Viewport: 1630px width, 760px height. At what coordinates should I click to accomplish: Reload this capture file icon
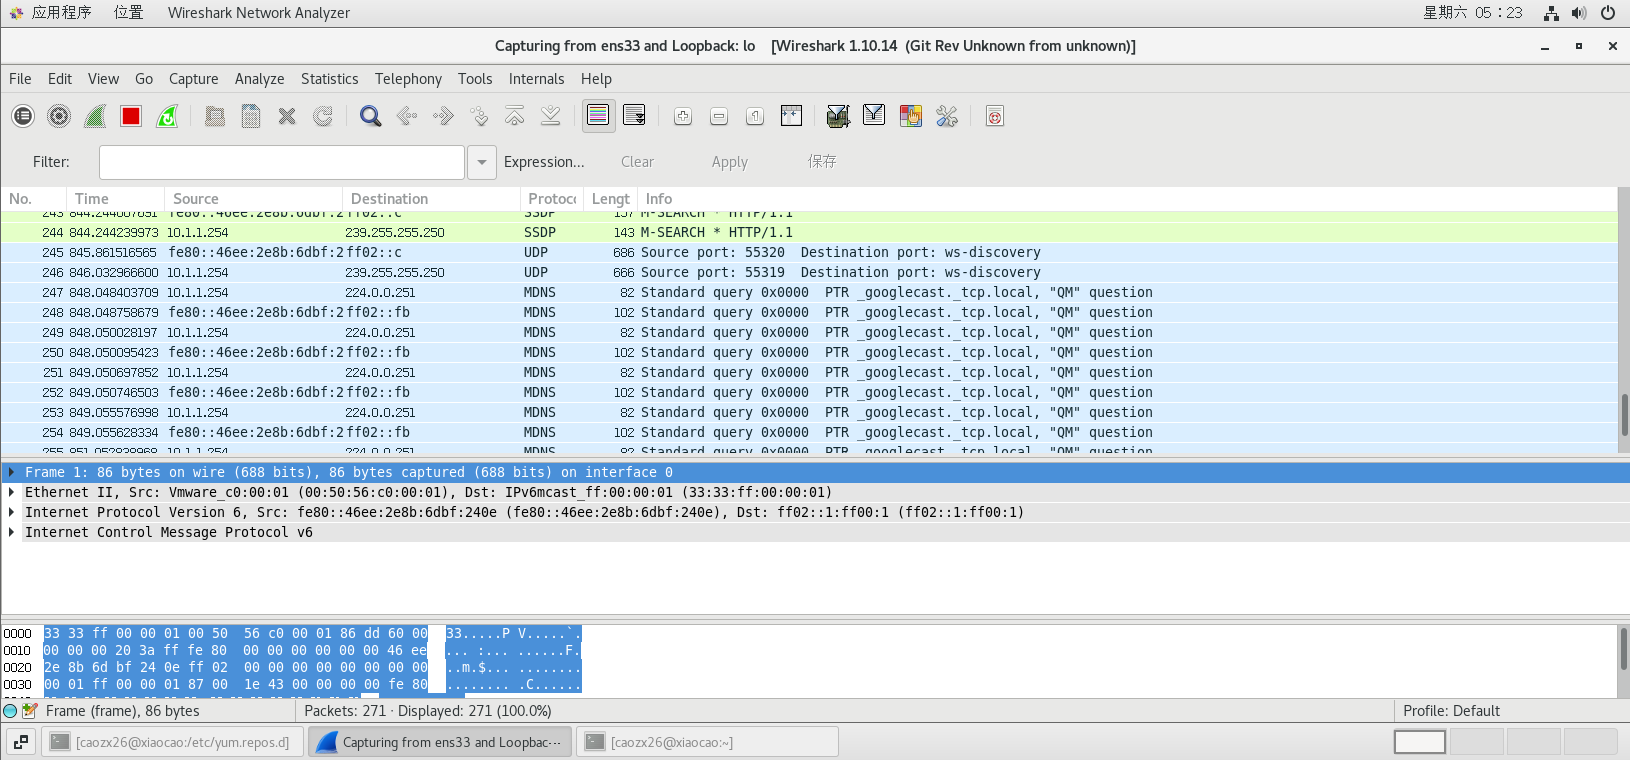click(x=323, y=116)
